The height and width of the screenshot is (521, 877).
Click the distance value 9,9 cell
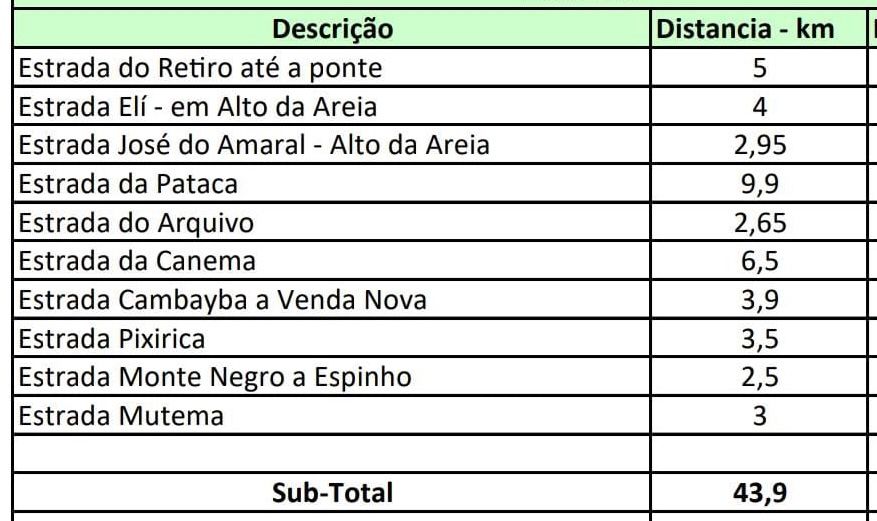pos(759,183)
